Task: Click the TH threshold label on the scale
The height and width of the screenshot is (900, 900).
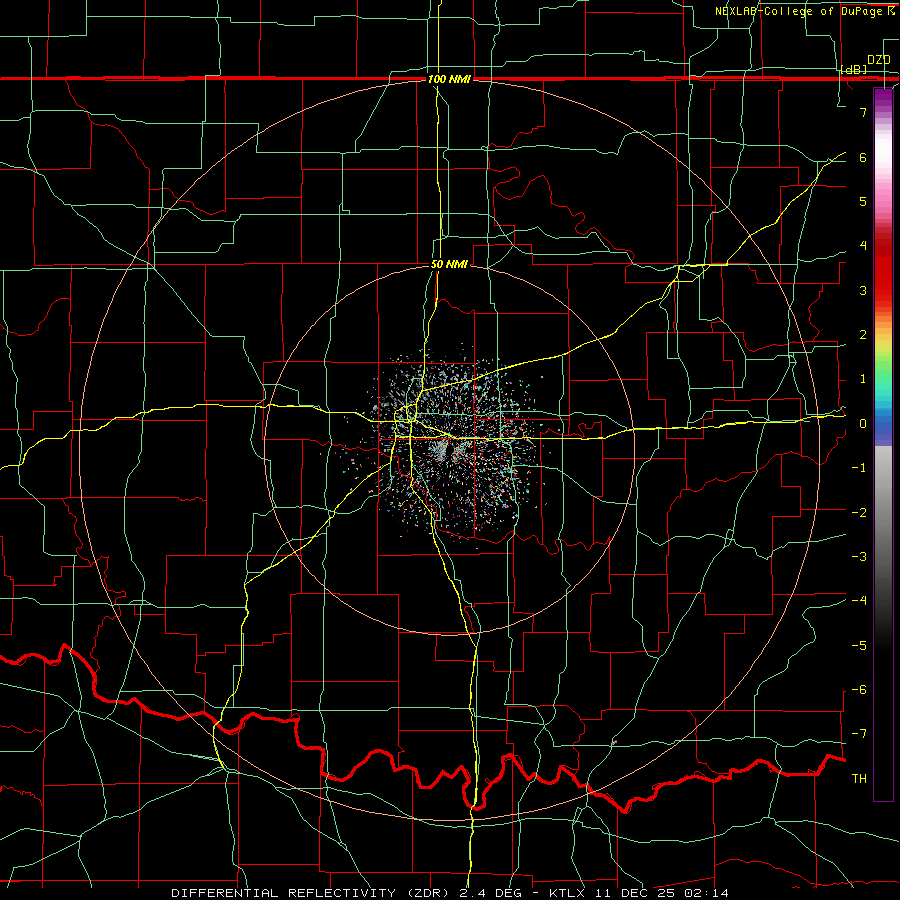Action: click(859, 779)
